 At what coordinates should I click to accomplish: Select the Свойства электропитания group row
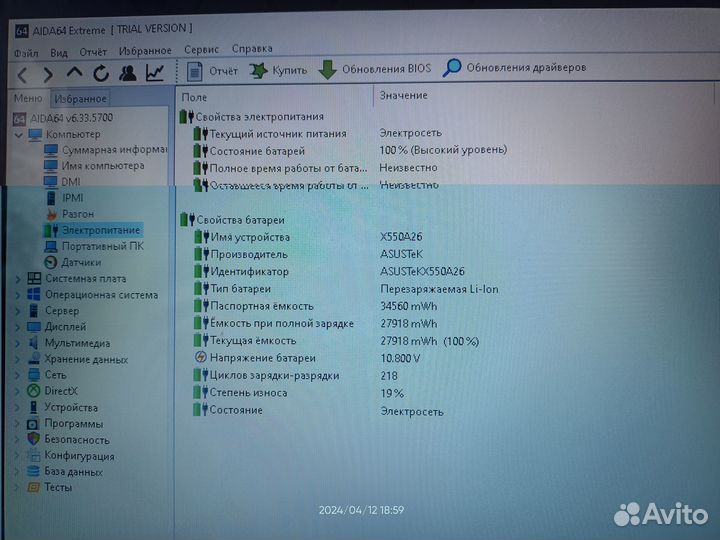point(252,117)
